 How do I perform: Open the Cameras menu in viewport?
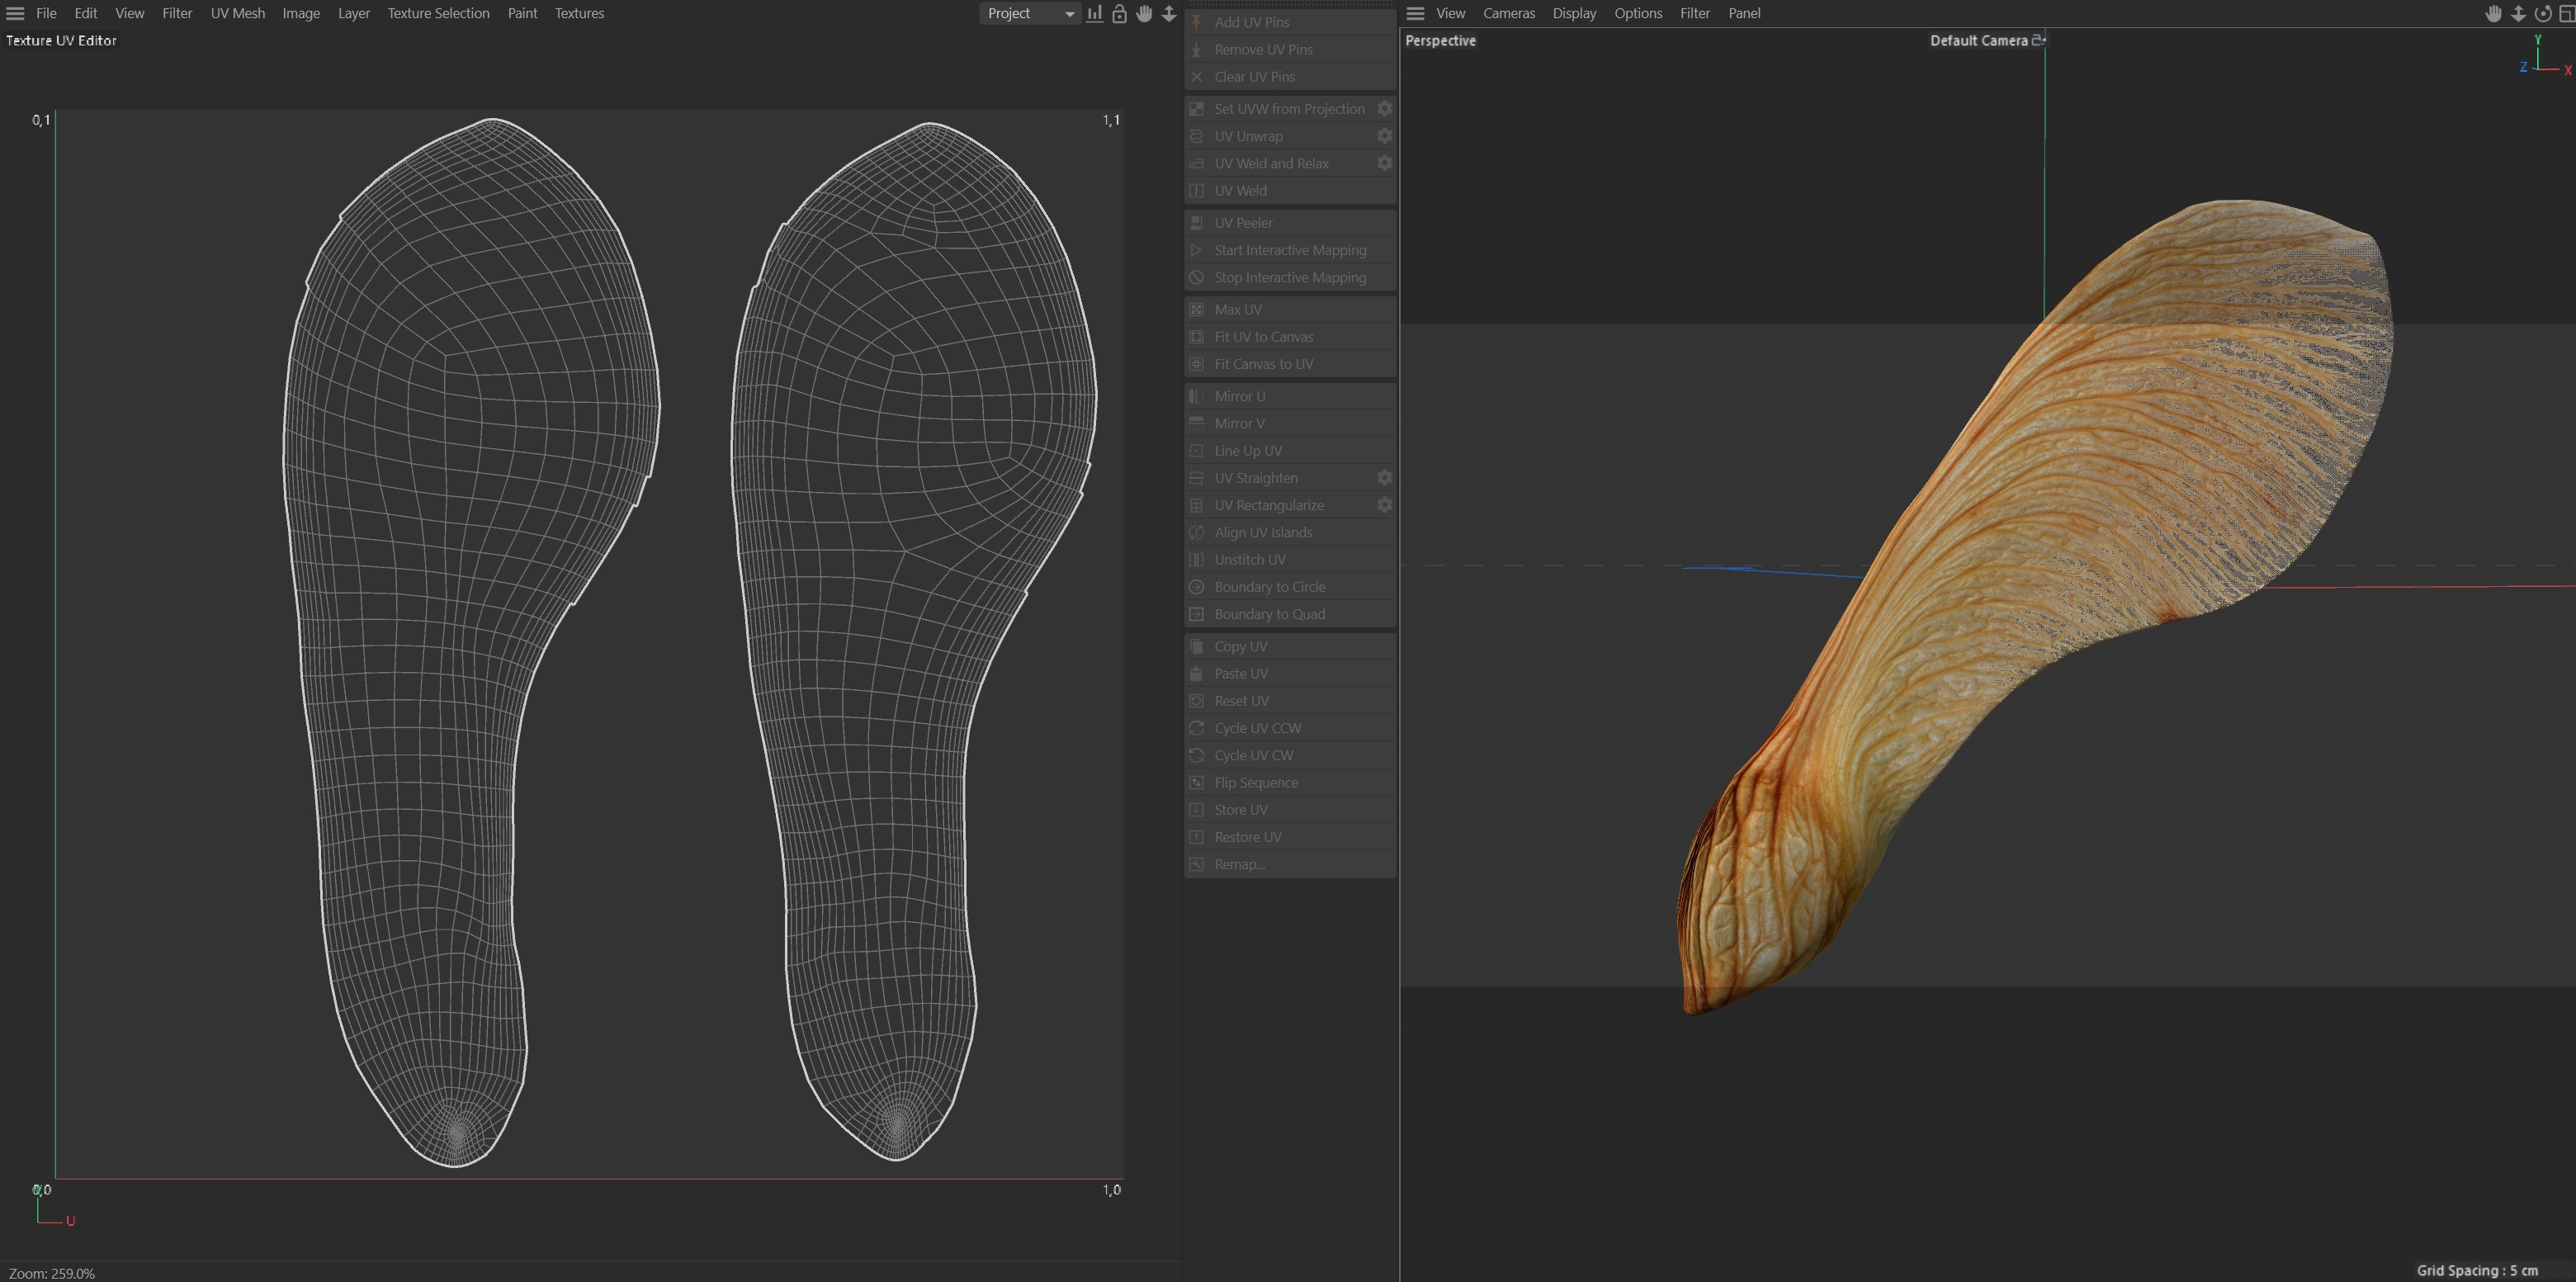coord(1508,13)
